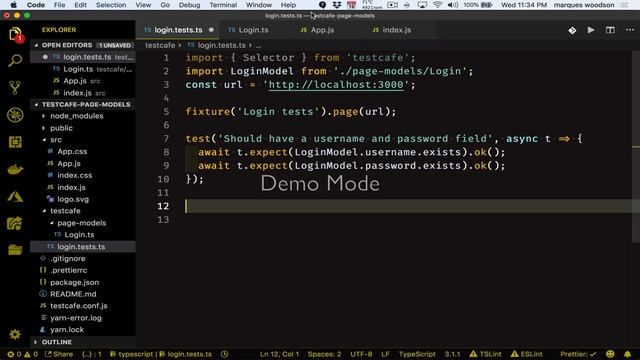The image size is (640, 360).
Task: Click LF end-of-line selector
Action: [385, 354]
